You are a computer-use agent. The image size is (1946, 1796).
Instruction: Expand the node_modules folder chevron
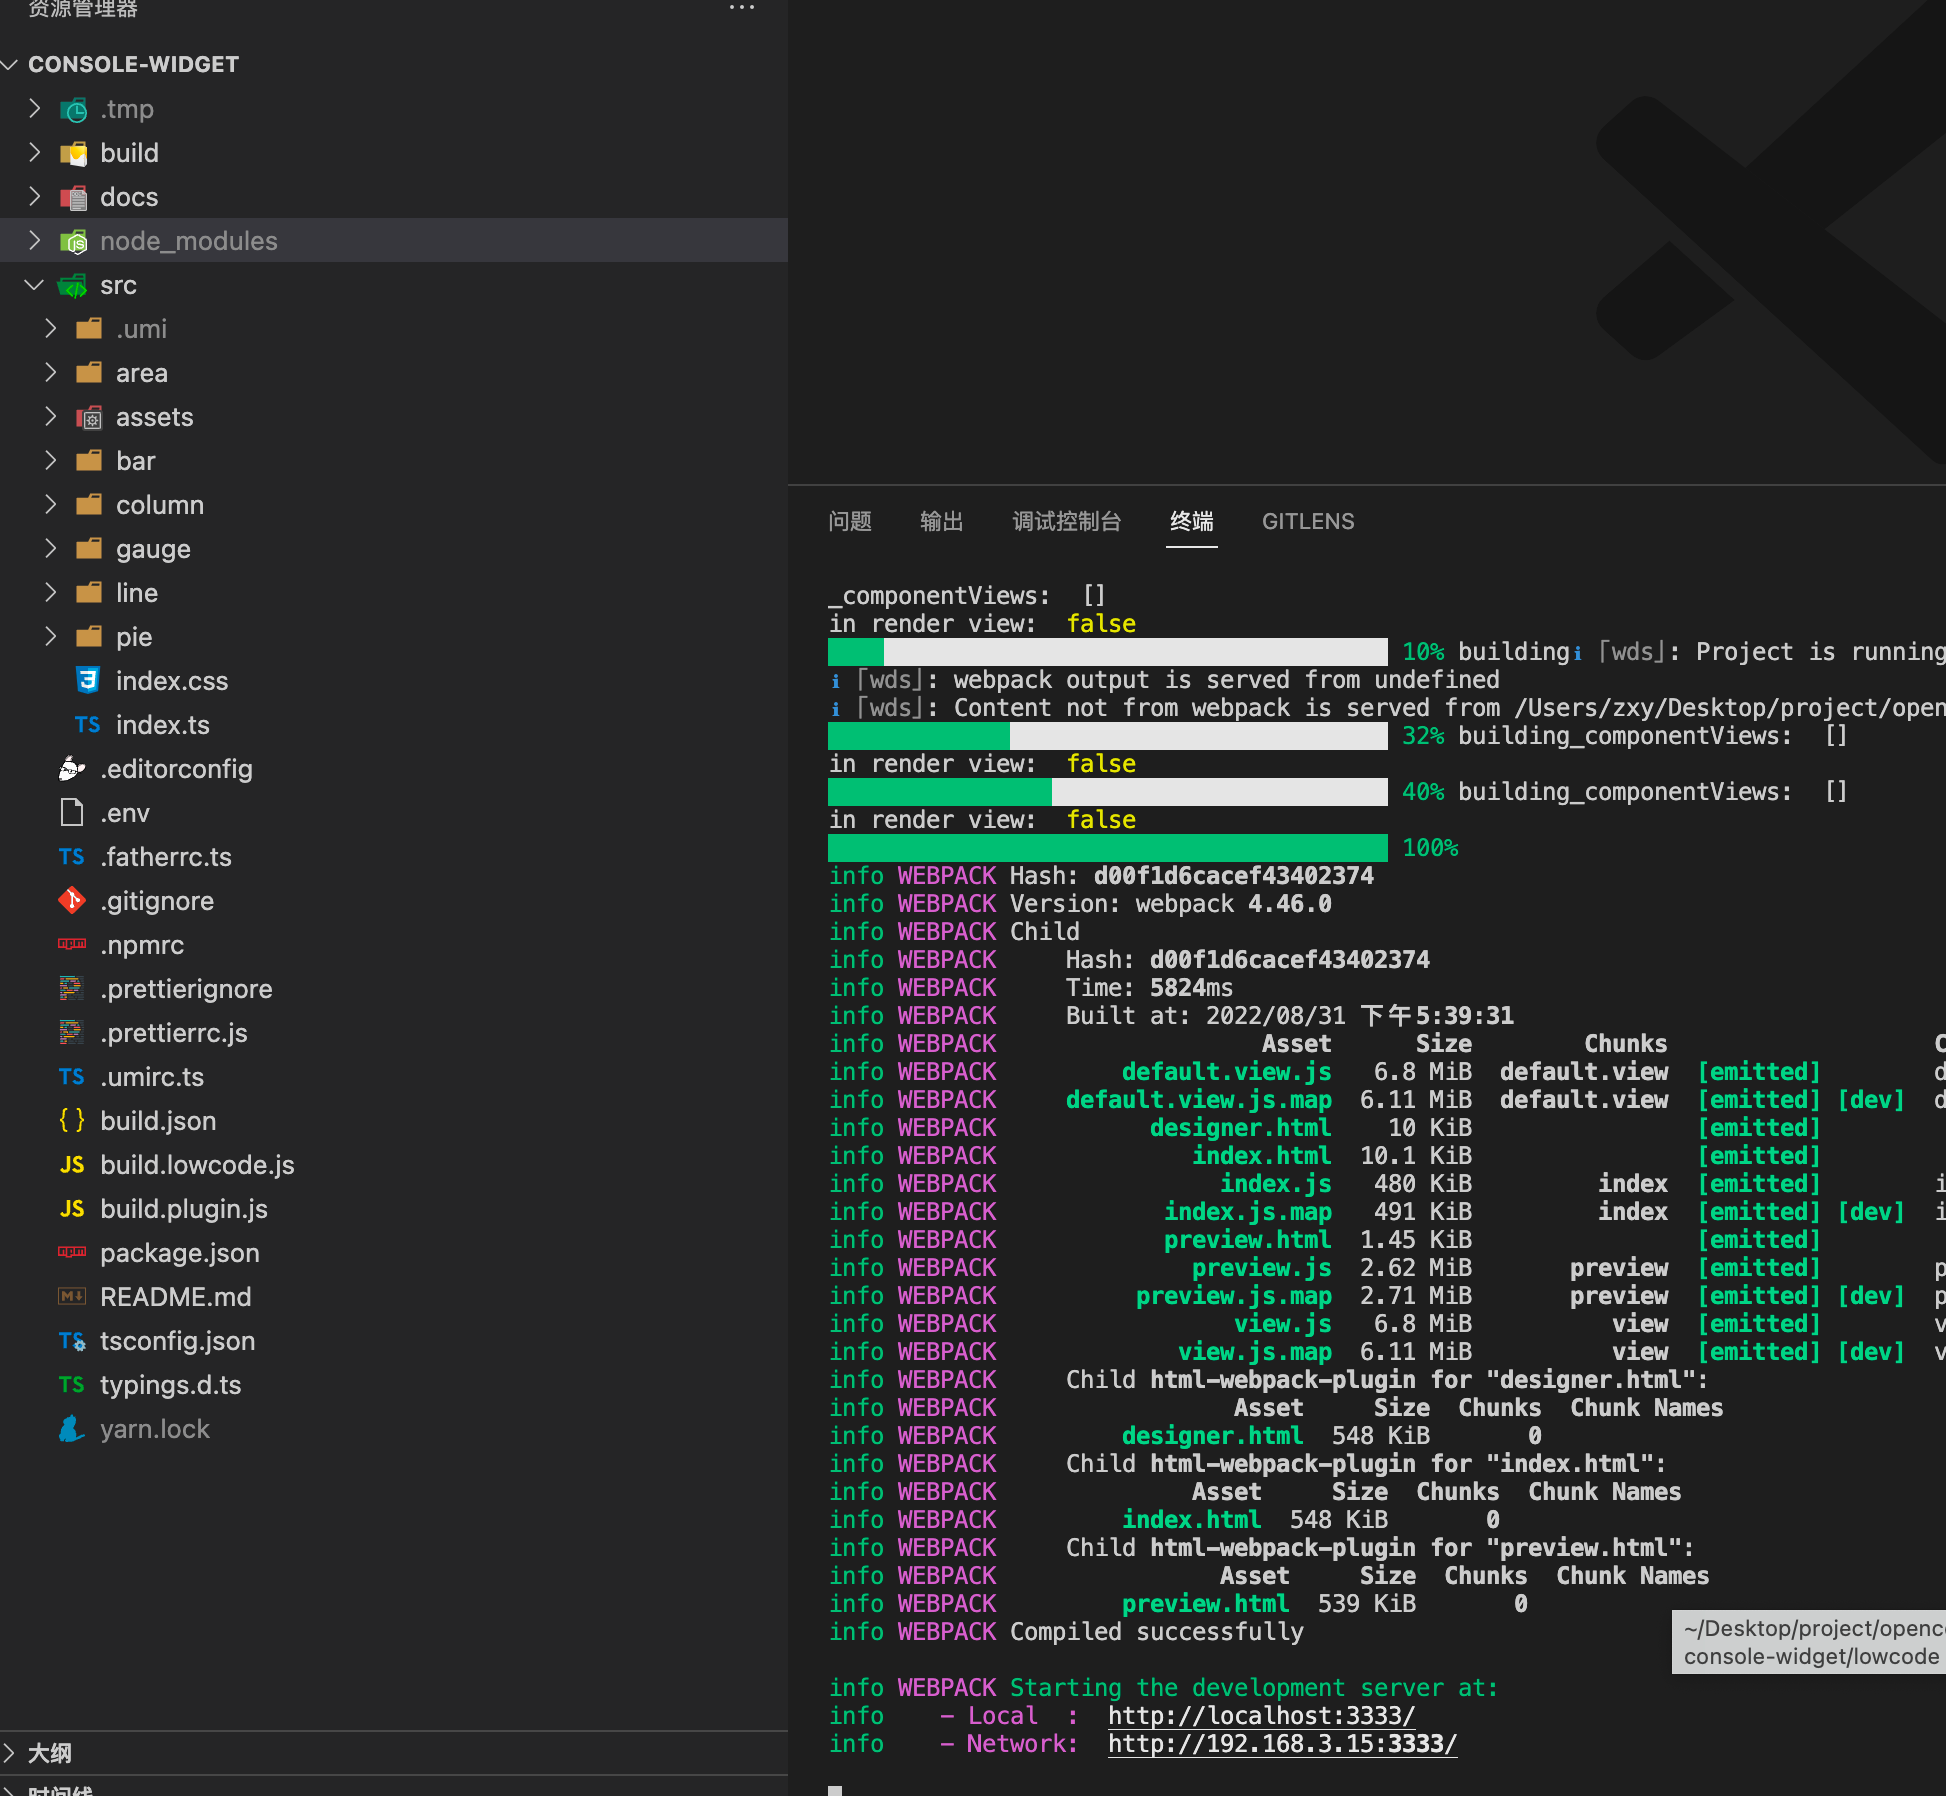point(35,241)
